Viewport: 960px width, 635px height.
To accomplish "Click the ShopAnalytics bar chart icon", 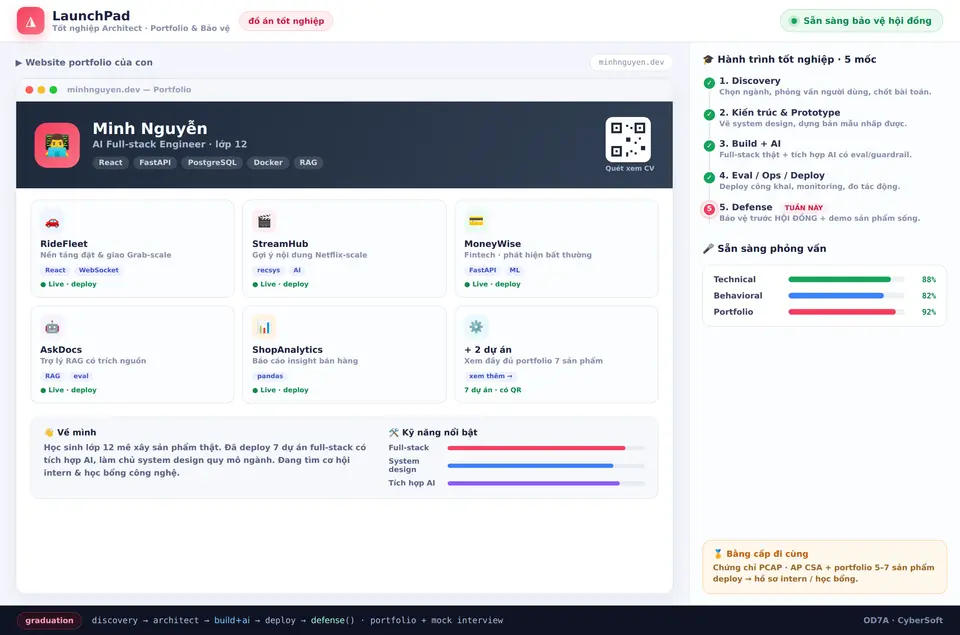I will coord(264,327).
